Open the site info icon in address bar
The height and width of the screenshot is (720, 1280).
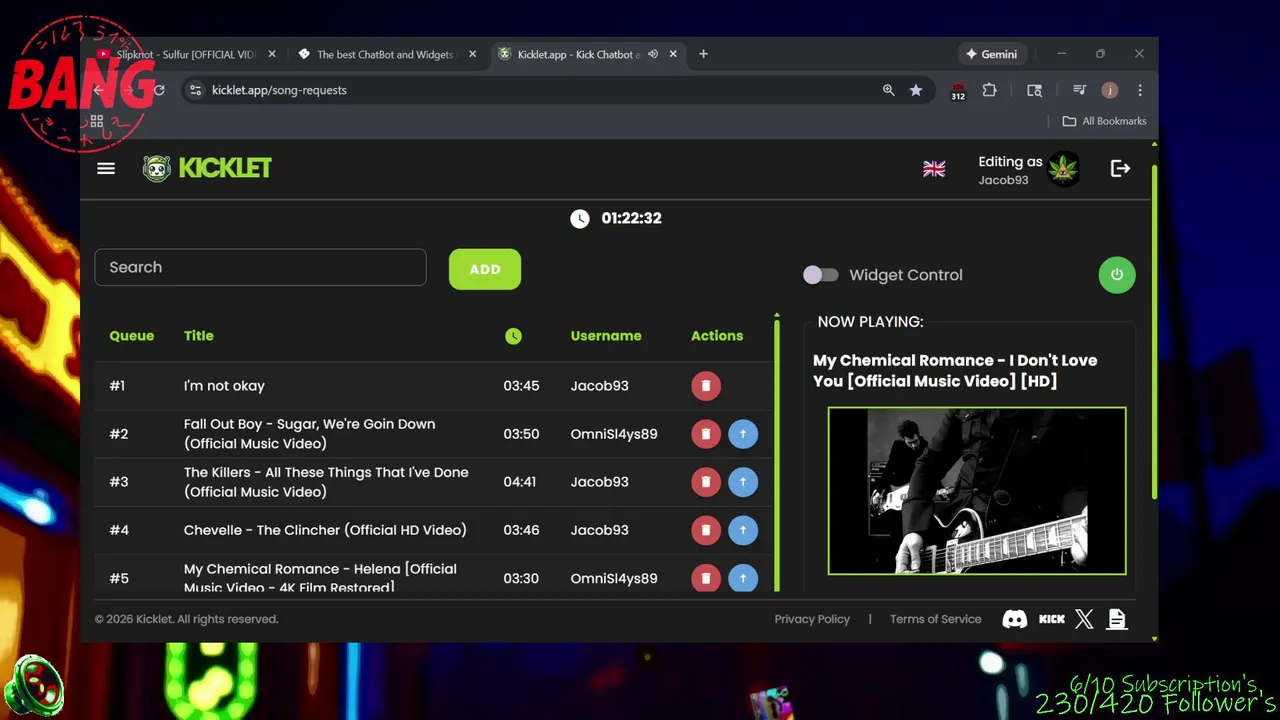tap(195, 90)
